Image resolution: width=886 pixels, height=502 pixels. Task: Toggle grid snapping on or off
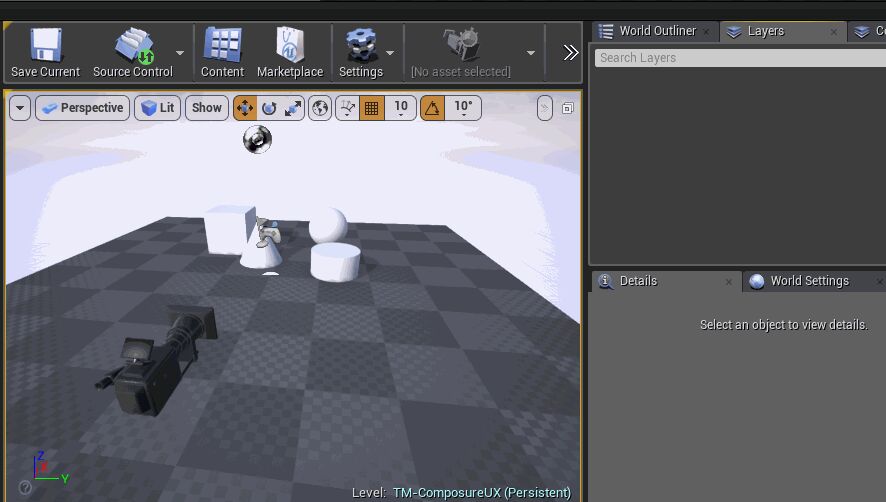point(372,108)
